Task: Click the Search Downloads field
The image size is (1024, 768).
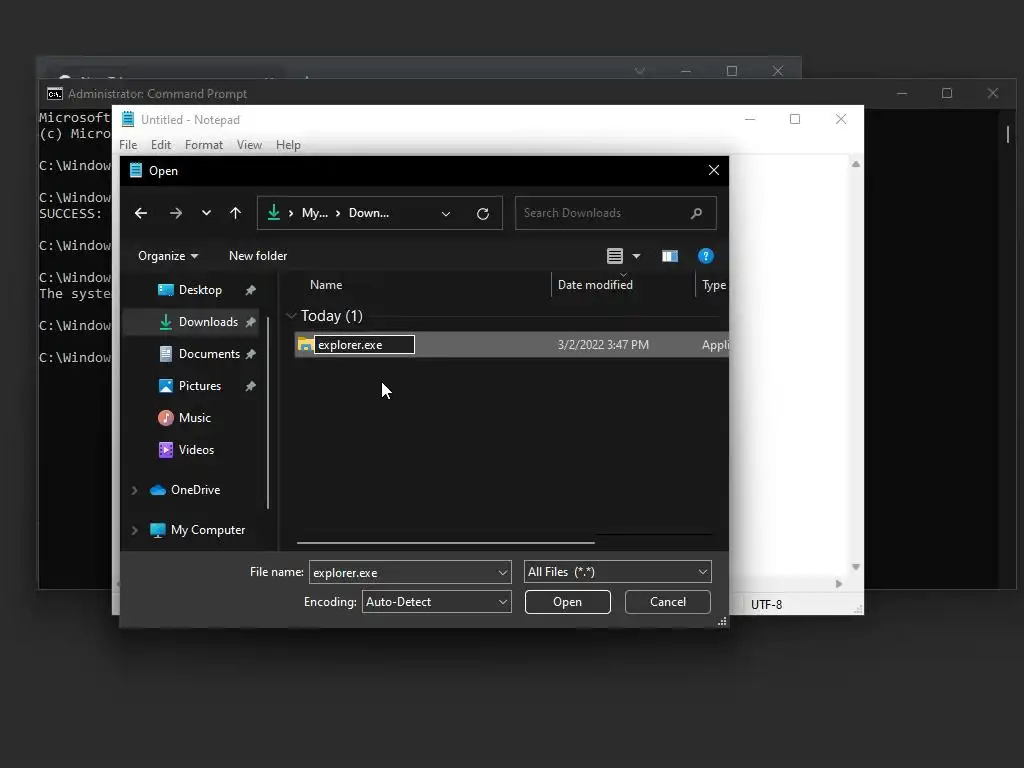Action: [615, 213]
